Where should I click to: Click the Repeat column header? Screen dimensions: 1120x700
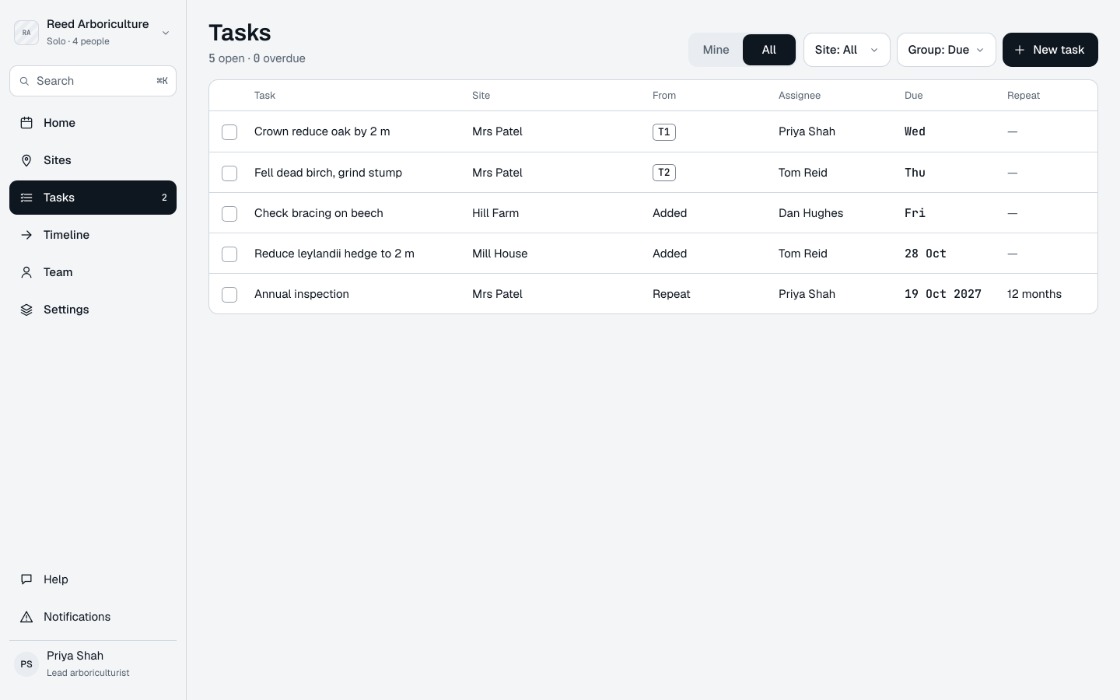1024,96
